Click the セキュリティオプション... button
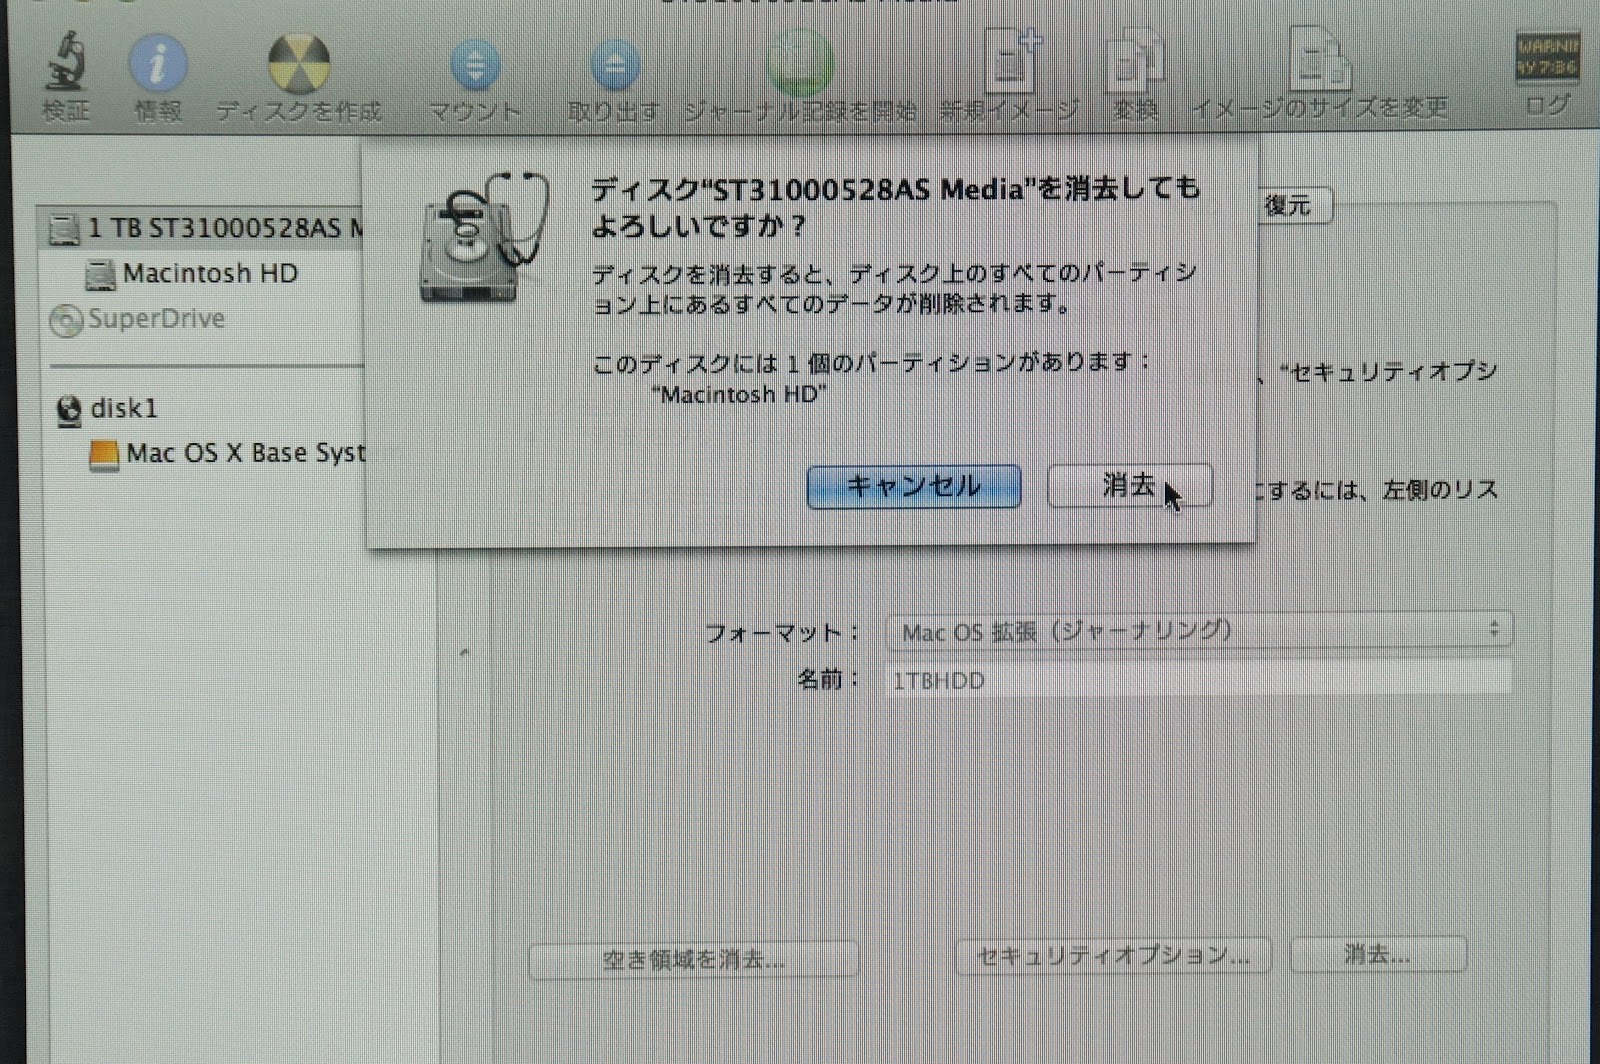 (1113, 956)
